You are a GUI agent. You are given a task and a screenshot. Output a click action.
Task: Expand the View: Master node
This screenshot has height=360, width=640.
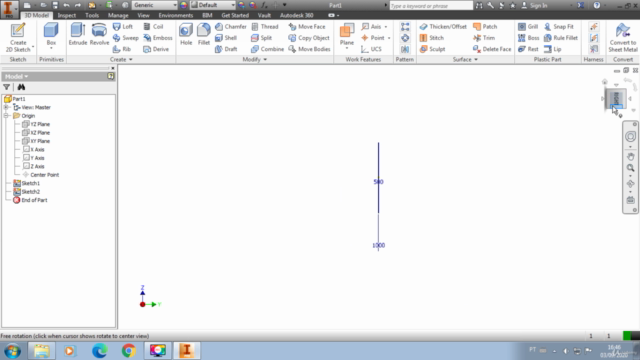point(6,107)
